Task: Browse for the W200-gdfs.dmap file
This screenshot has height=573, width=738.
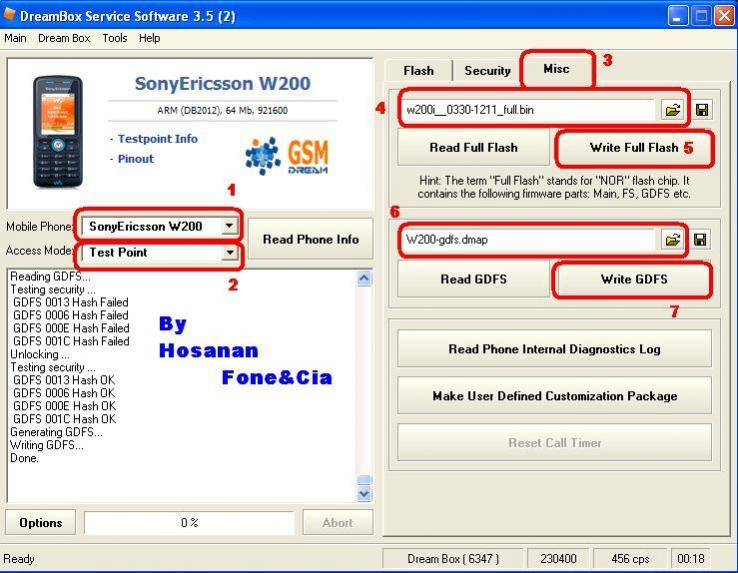Action: point(672,240)
